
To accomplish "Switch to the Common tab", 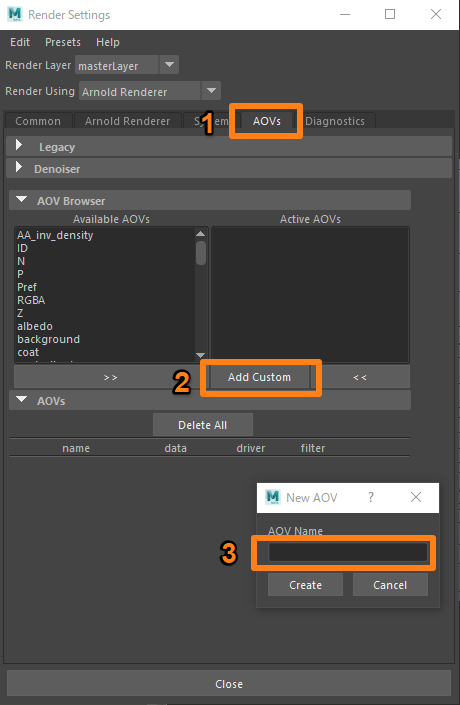I will pyautogui.click(x=38, y=121).
